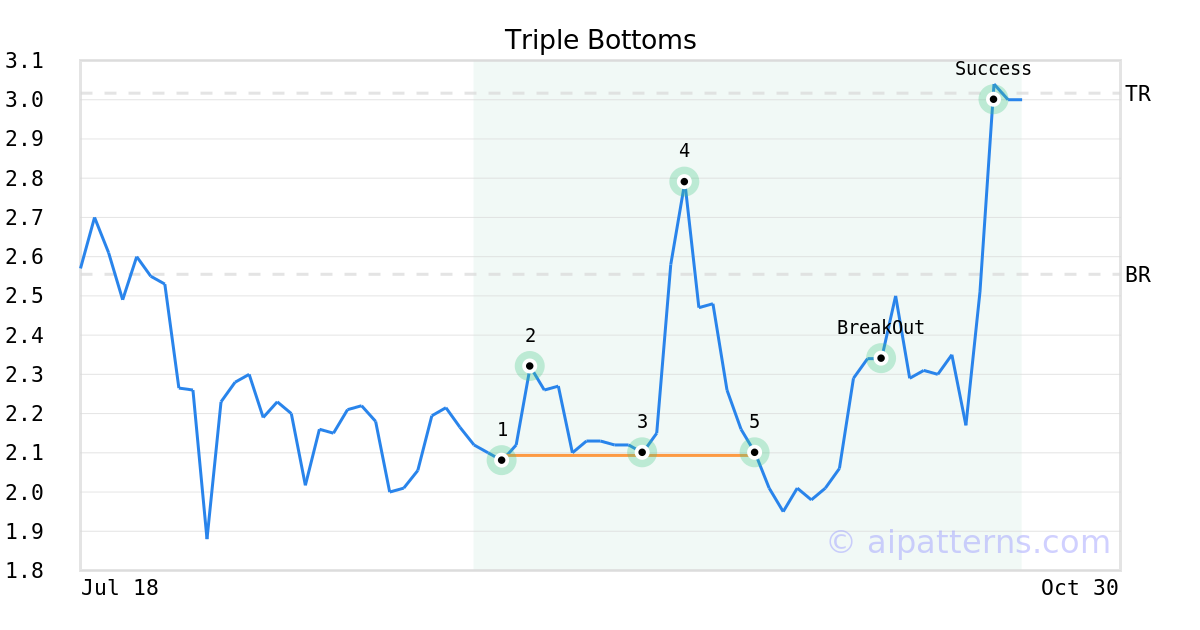
Task: Click the 3.1 y-axis value
Action: coord(24,61)
